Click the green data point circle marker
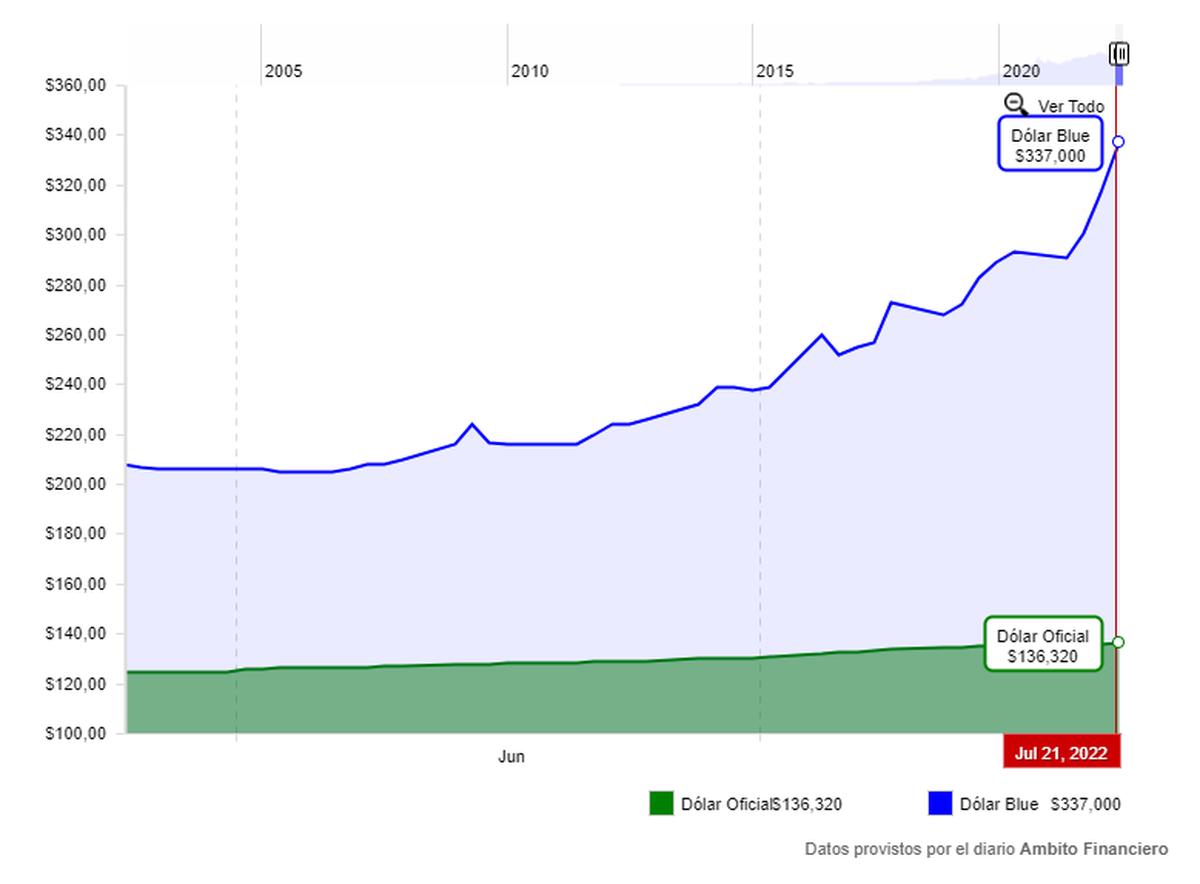The height and width of the screenshot is (884, 1200). point(1118,642)
